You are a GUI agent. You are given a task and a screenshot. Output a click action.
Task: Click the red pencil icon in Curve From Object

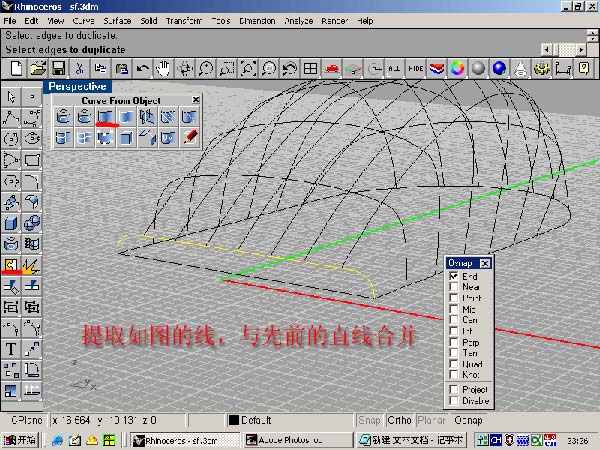190,137
